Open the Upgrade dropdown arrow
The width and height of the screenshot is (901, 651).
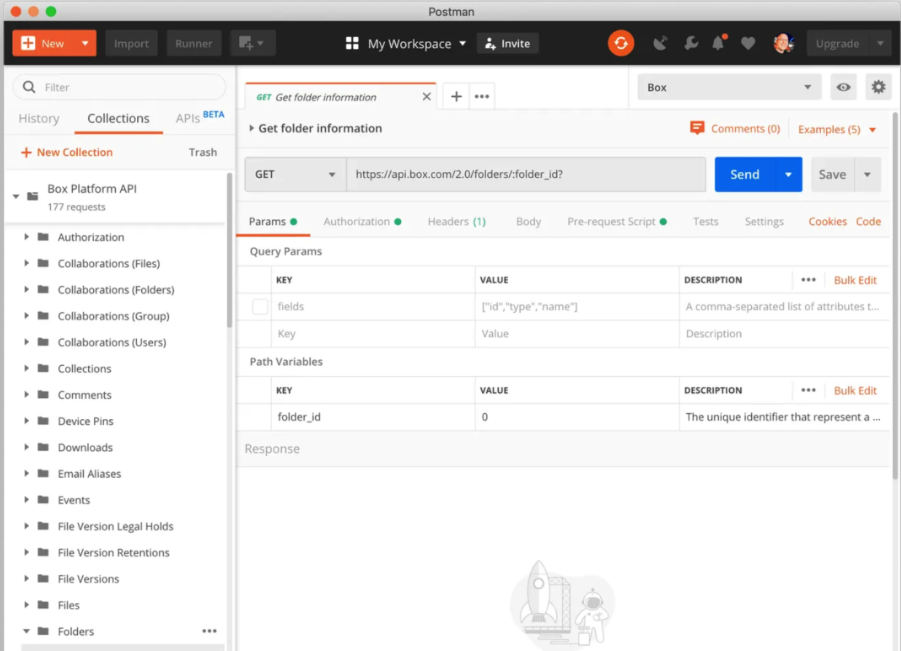pos(880,43)
